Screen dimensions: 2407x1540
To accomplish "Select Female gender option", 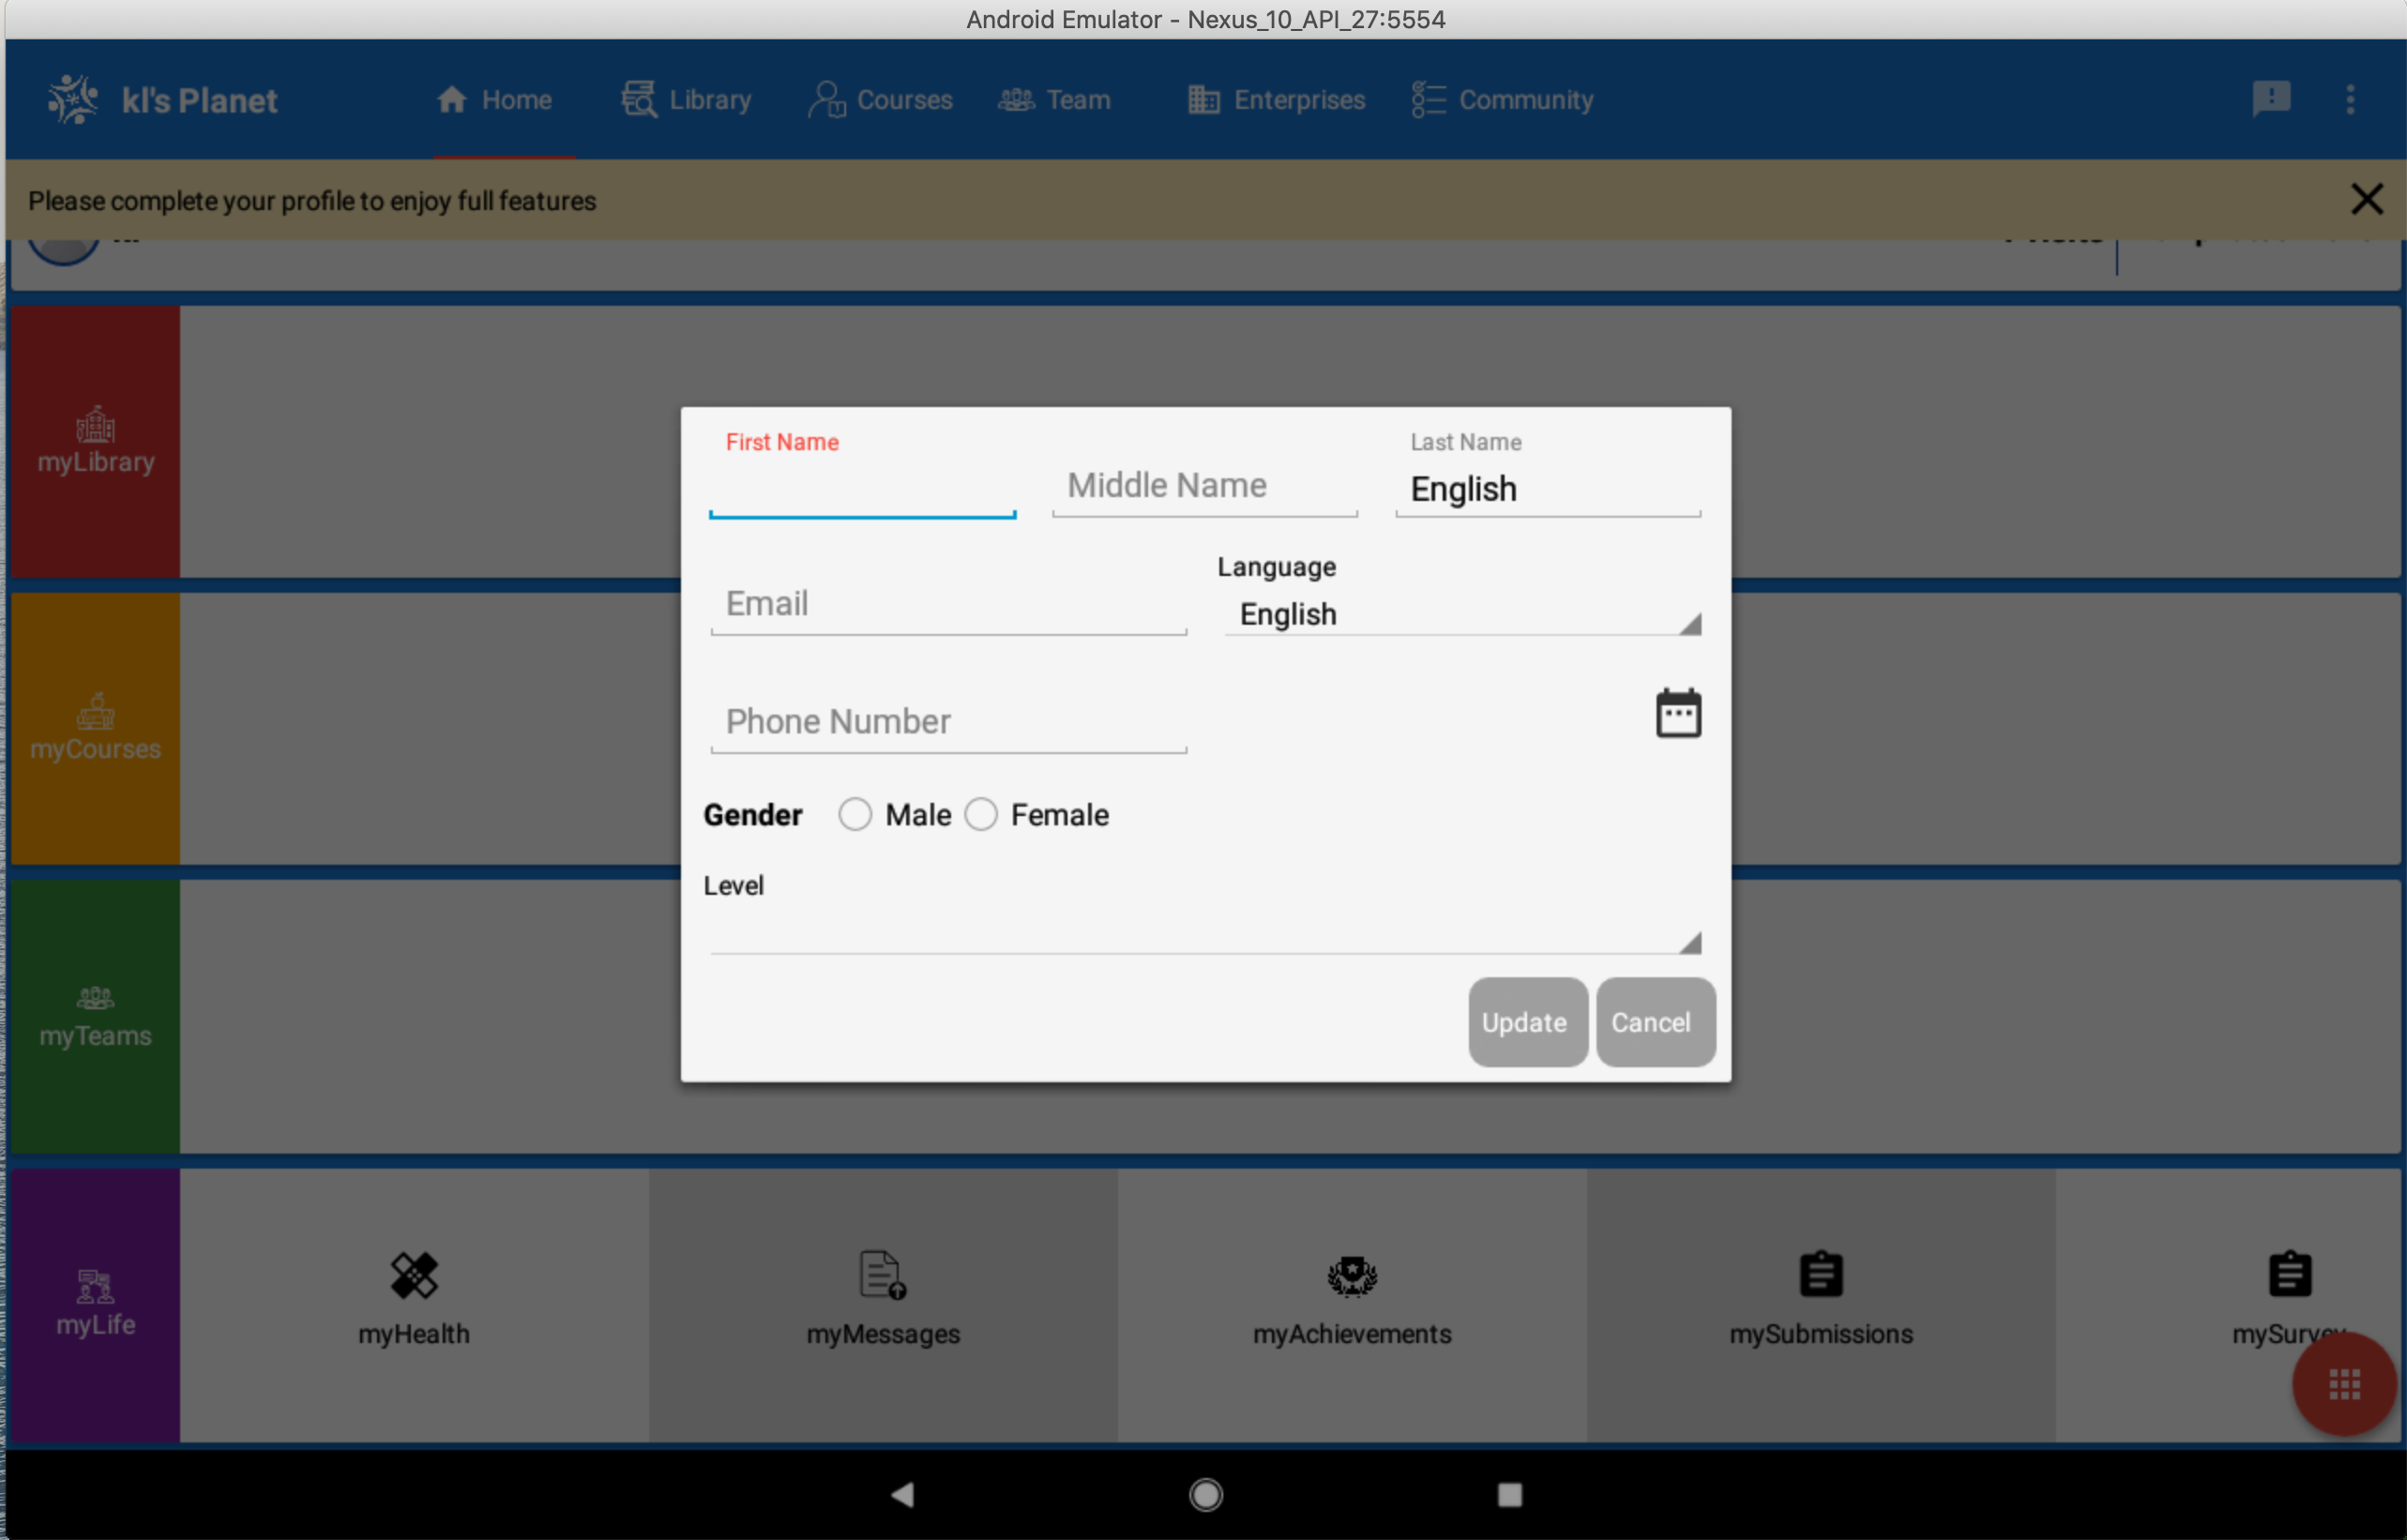I will pyautogui.click(x=980, y=814).
